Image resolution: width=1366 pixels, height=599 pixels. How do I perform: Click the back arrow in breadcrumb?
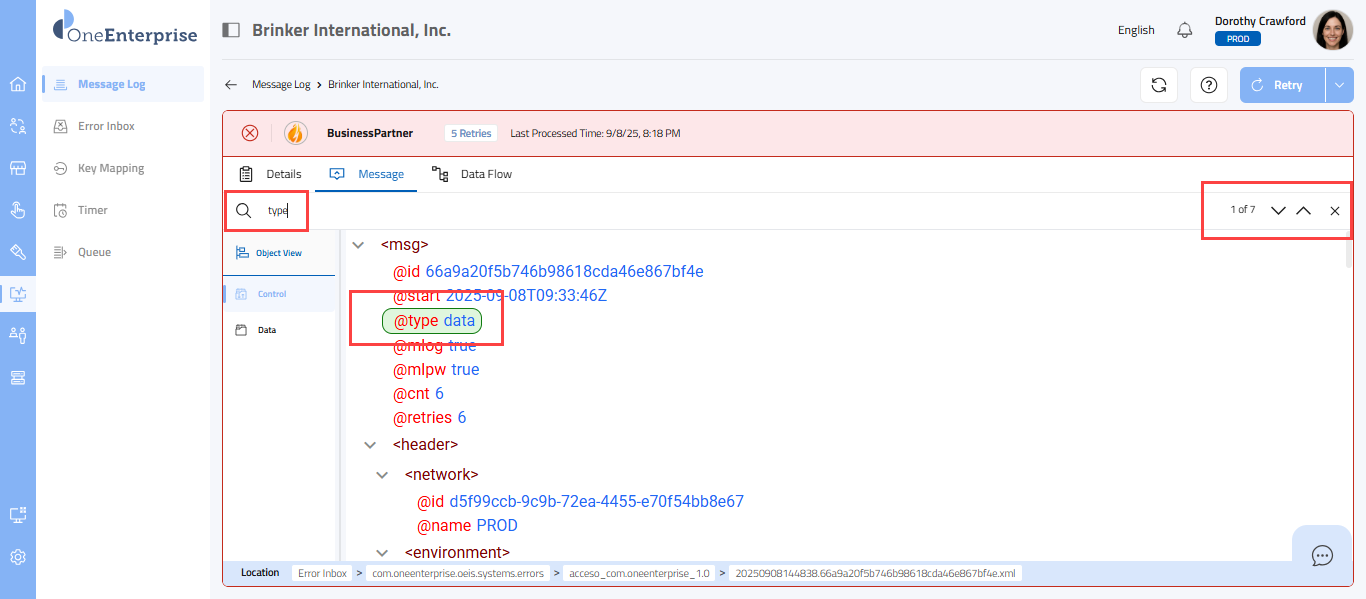click(x=231, y=85)
